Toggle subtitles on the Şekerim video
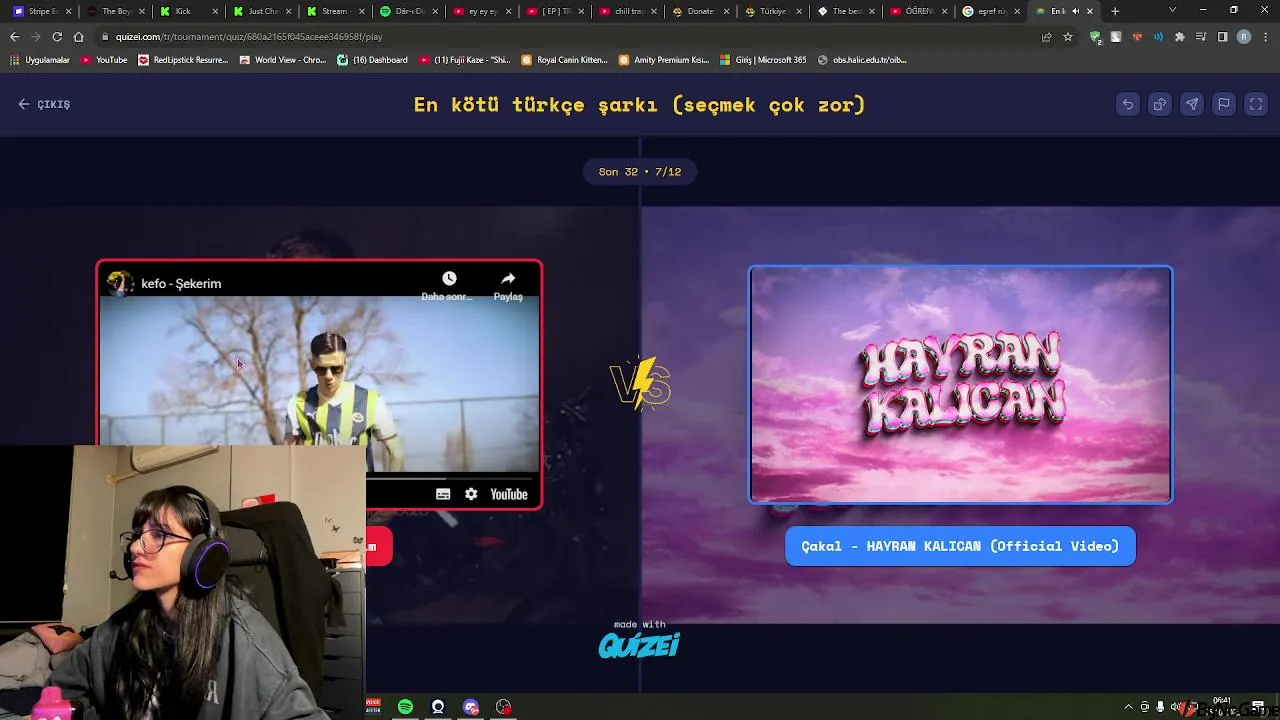This screenshot has height=720, width=1280. (x=443, y=494)
